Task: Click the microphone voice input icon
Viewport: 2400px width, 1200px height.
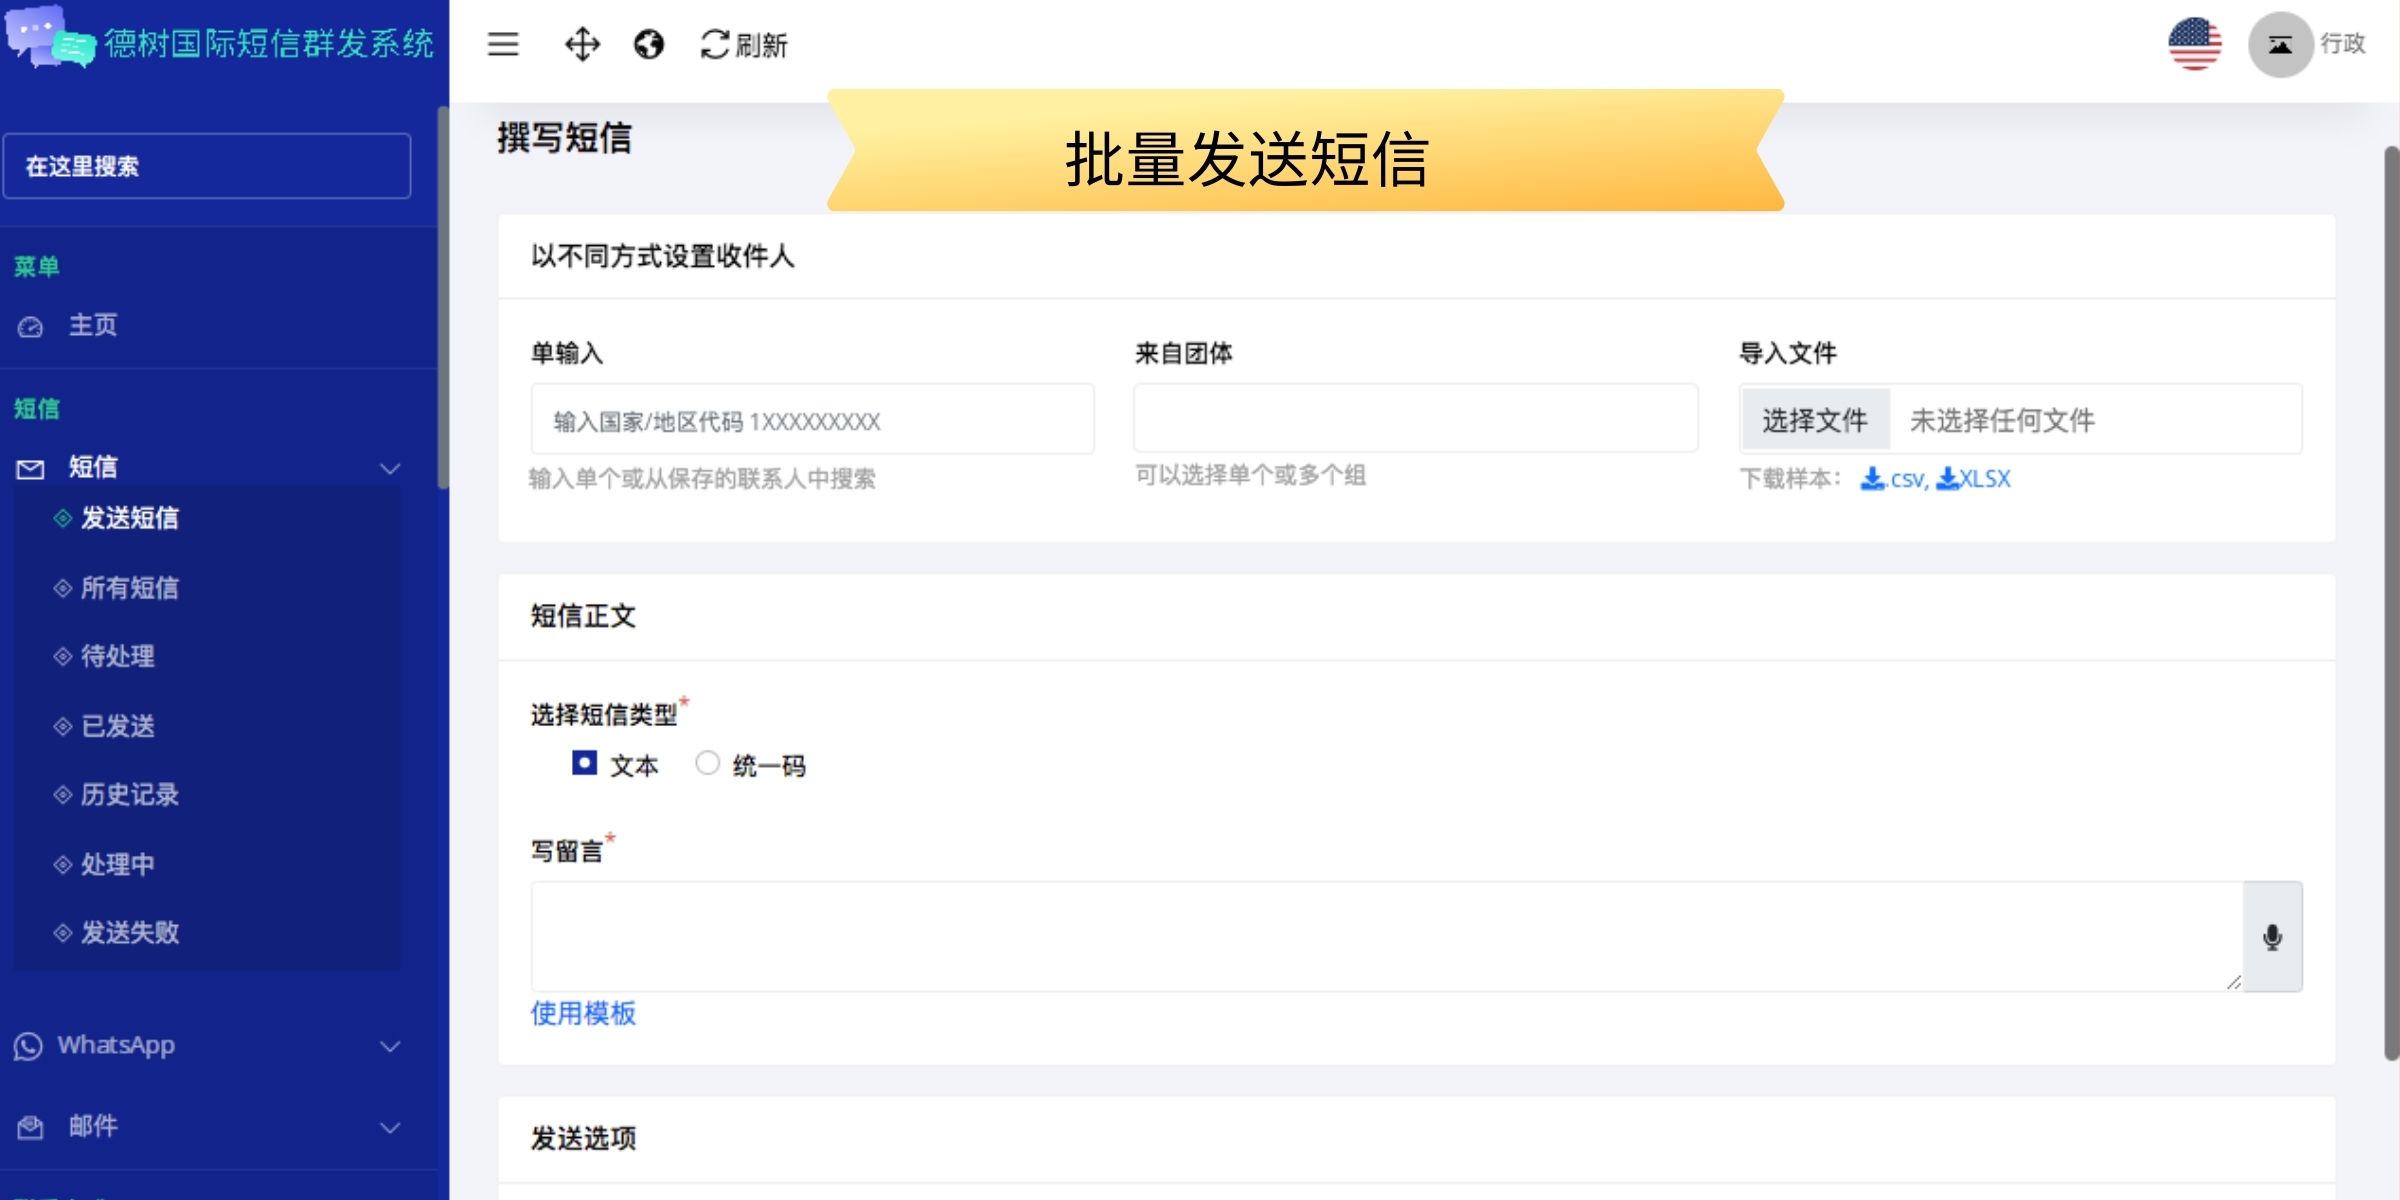Action: click(x=2272, y=937)
